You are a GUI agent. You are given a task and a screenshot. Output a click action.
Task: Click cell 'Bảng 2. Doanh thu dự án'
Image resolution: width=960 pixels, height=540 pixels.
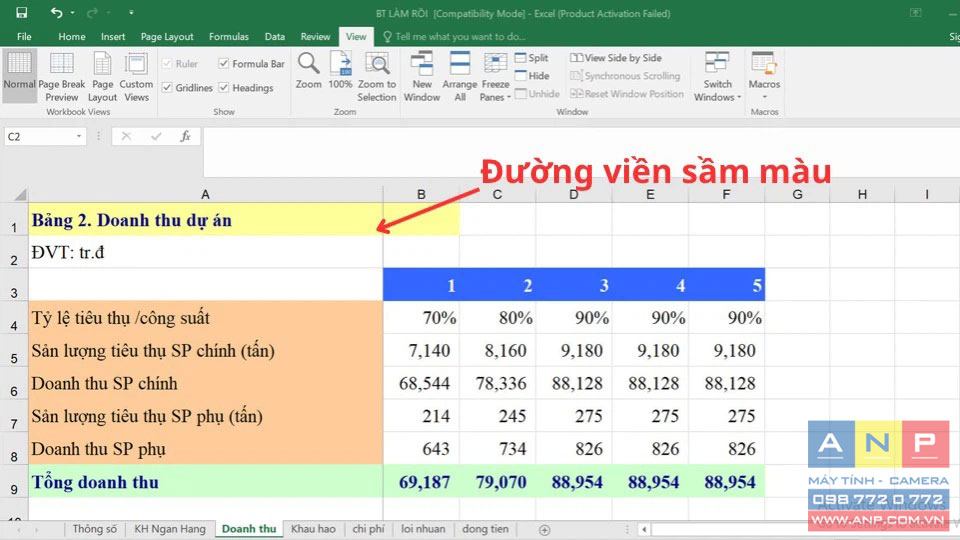coord(205,220)
